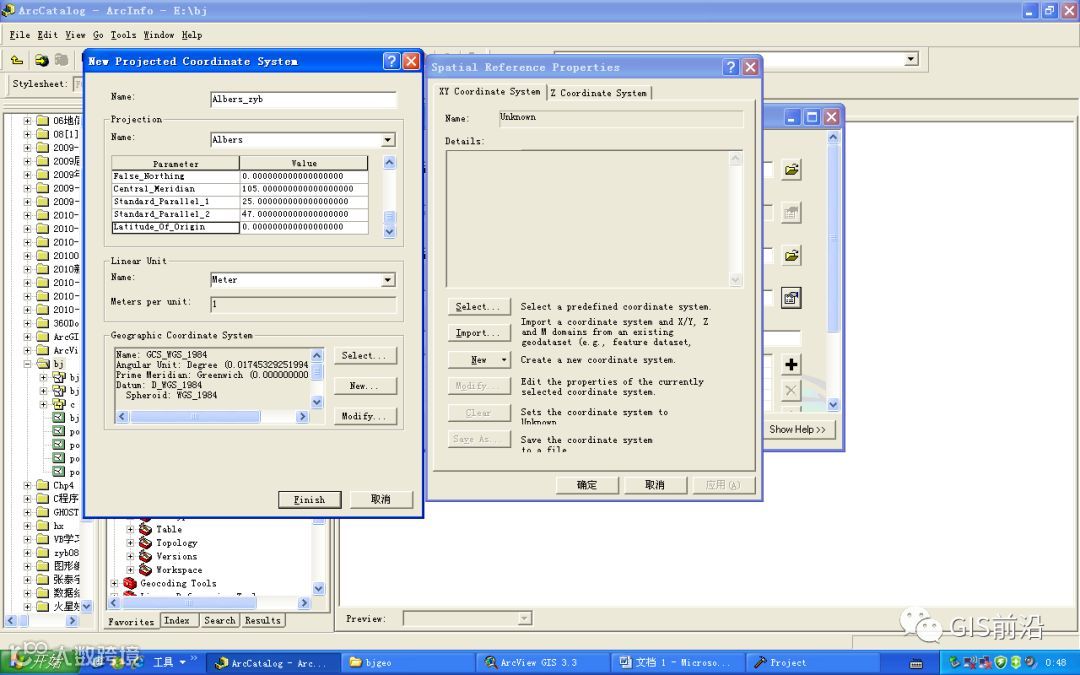Click Finish in New Projected Coordinate System
The width and height of the screenshot is (1080, 675).
(x=309, y=499)
